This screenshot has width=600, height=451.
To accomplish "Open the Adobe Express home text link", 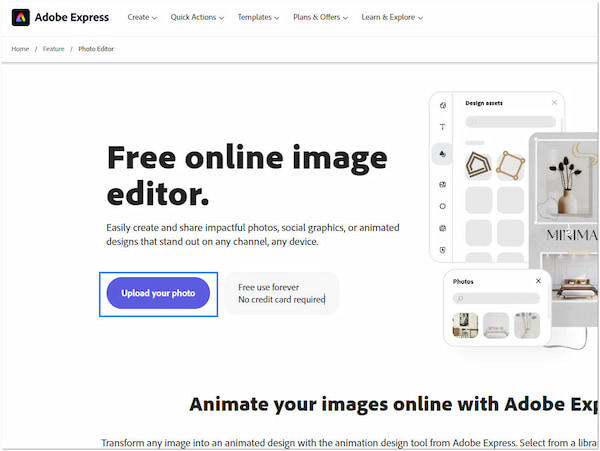I will point(72,17).
